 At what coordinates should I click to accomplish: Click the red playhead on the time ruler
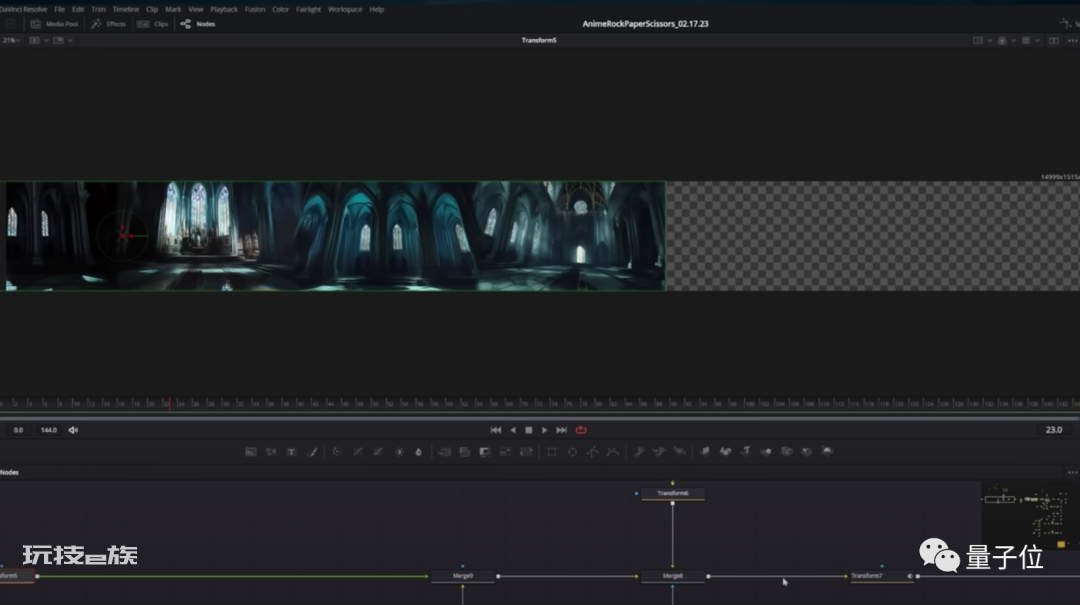pos(169,404)
